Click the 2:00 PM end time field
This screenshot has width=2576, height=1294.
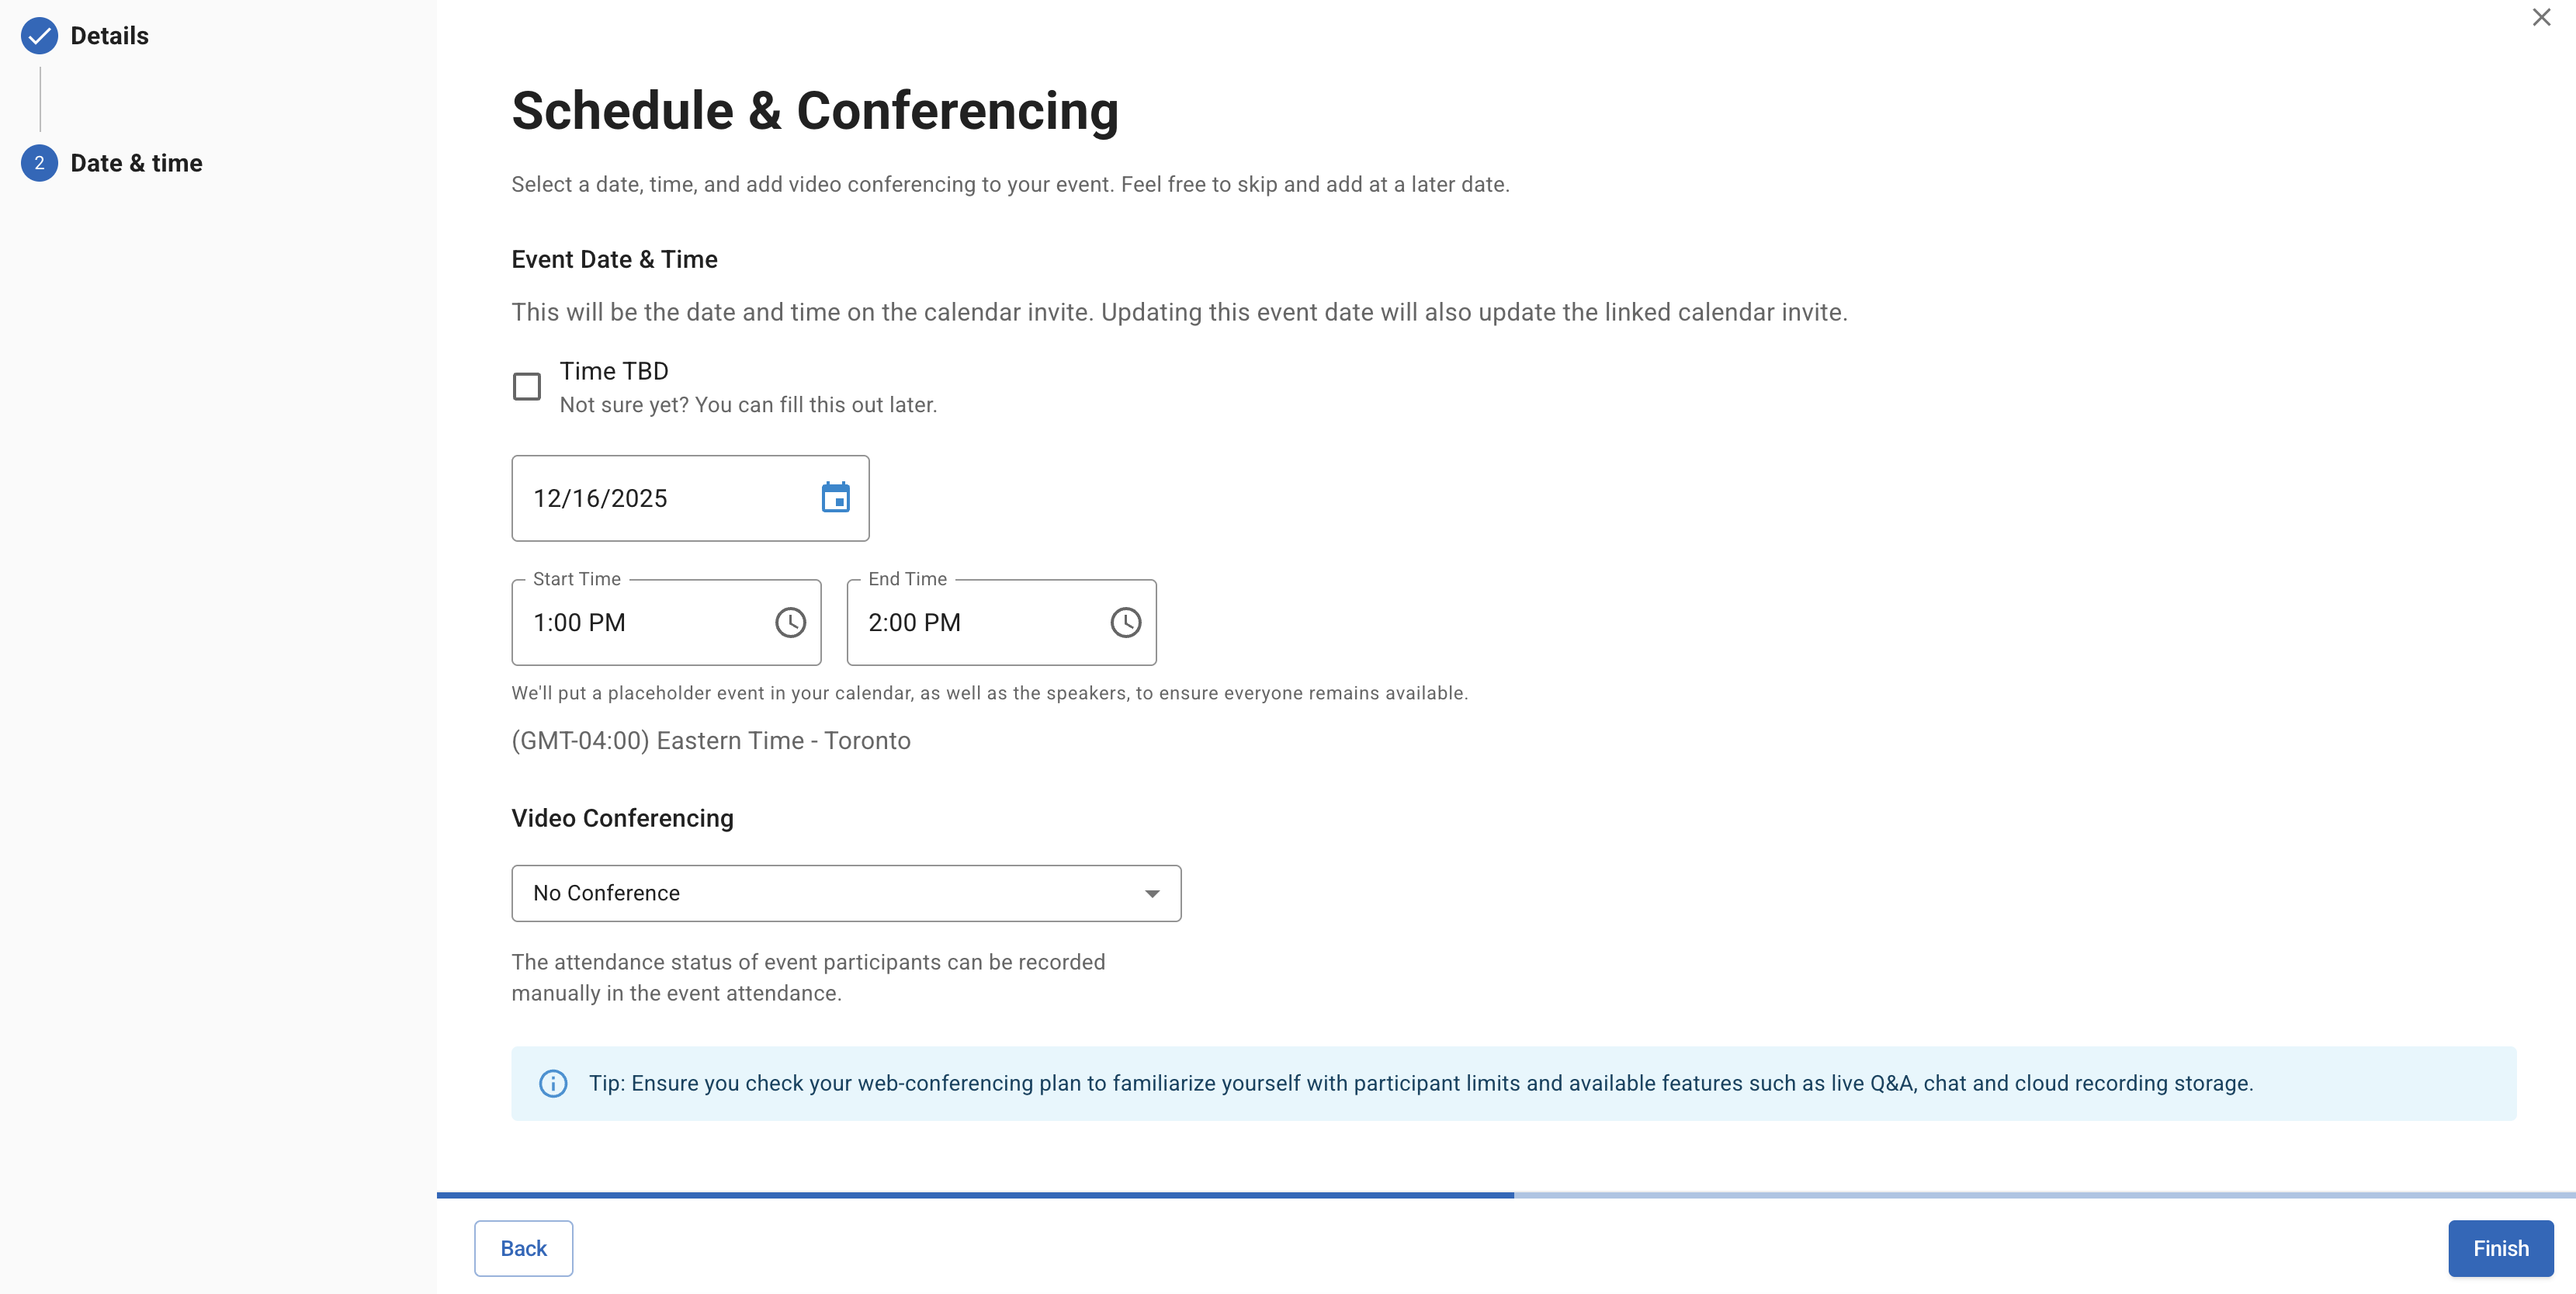[975, 622]
